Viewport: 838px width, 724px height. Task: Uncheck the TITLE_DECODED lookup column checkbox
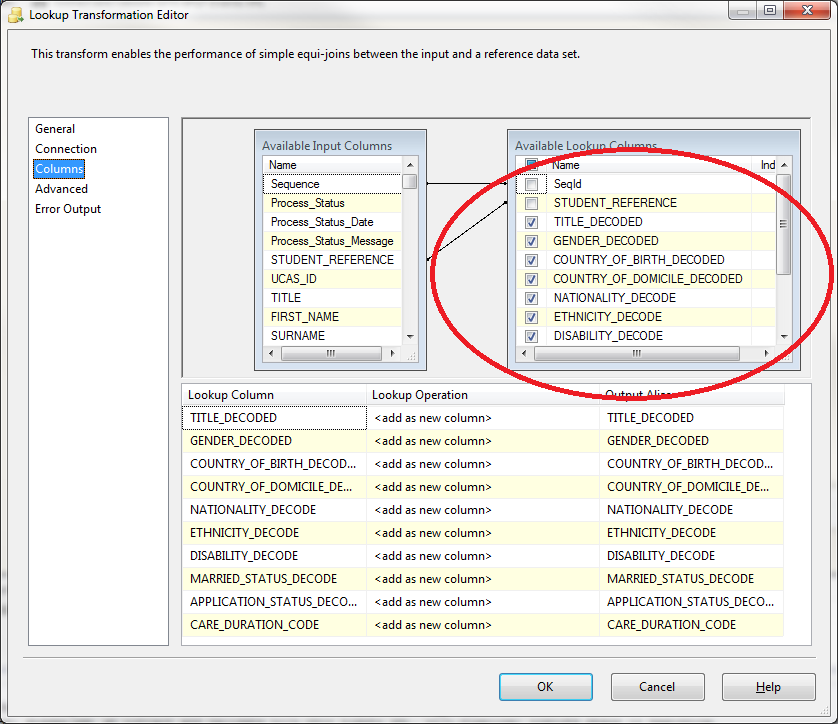(x=531, y=222)
